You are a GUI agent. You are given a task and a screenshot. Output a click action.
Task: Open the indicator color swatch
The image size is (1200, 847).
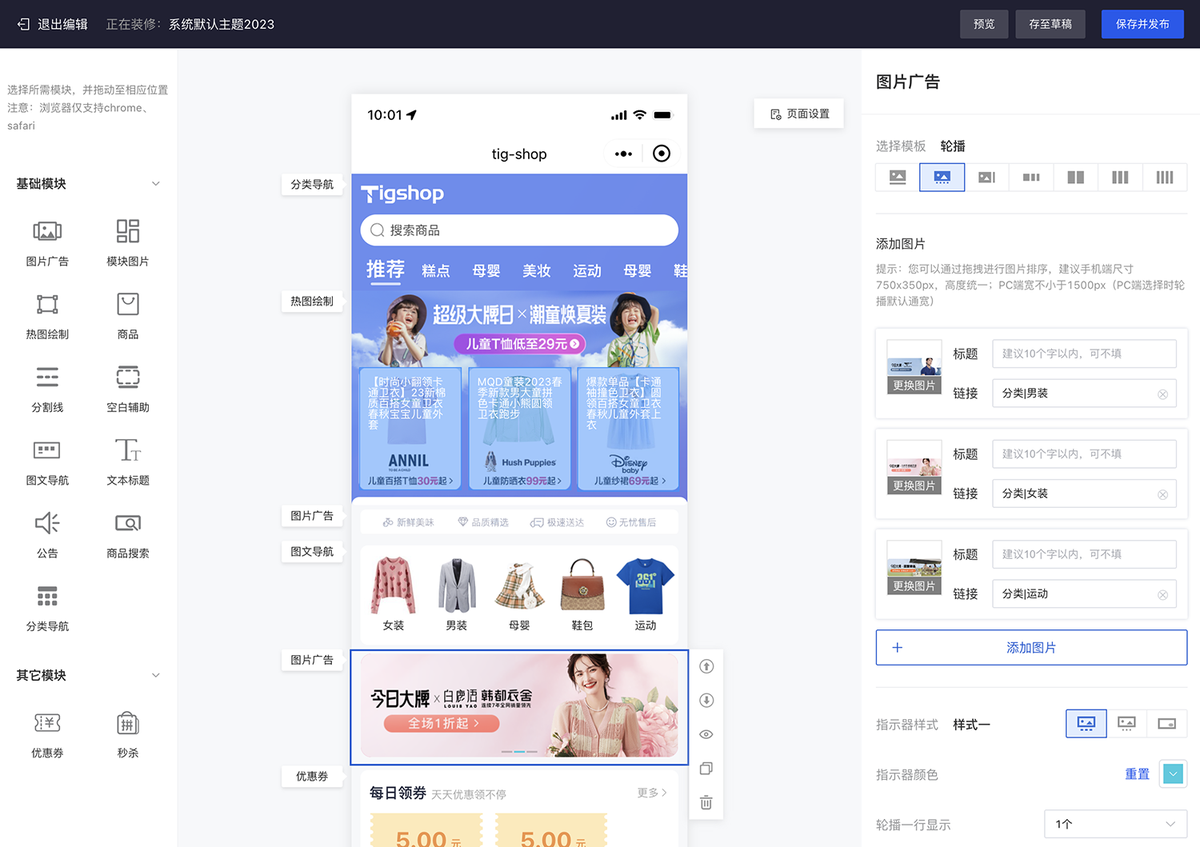[x=1173, y=774]
